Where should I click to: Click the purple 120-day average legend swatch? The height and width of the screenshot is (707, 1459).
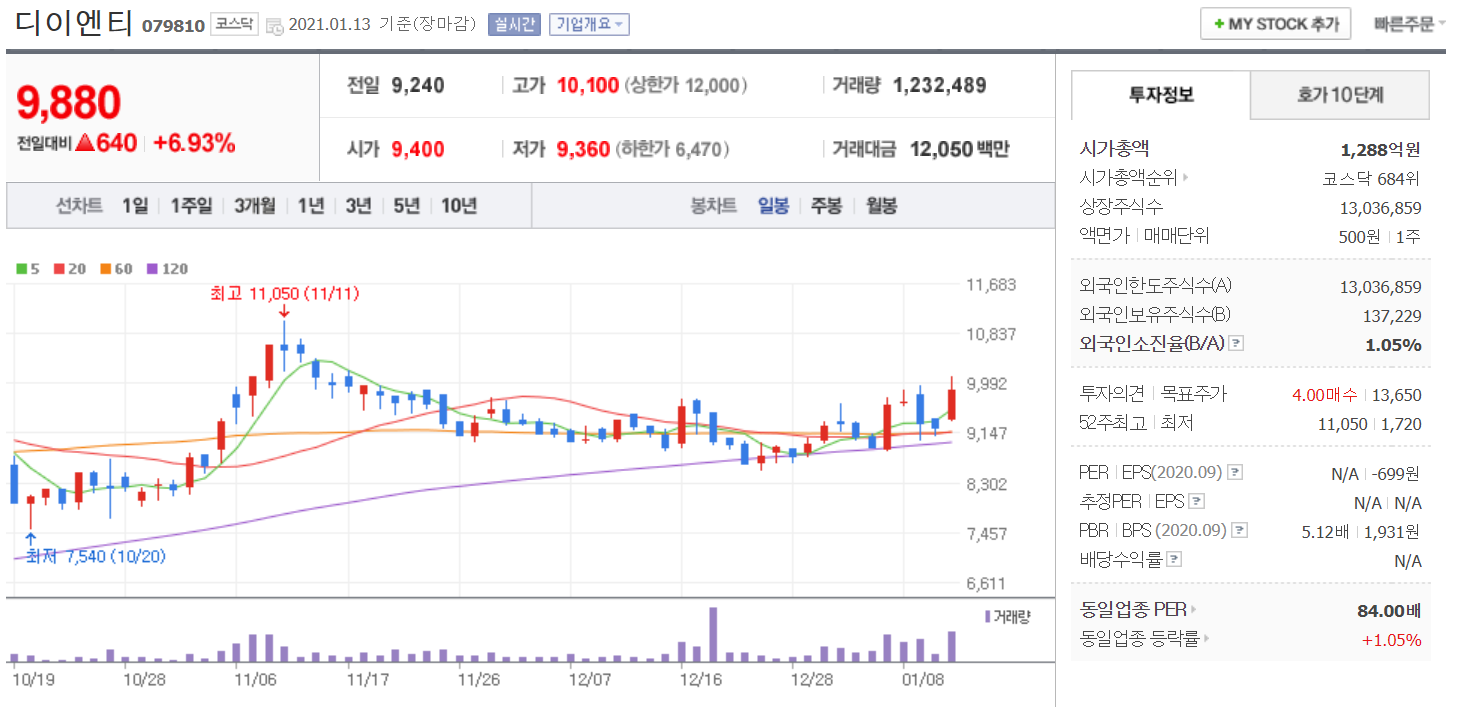152,269
